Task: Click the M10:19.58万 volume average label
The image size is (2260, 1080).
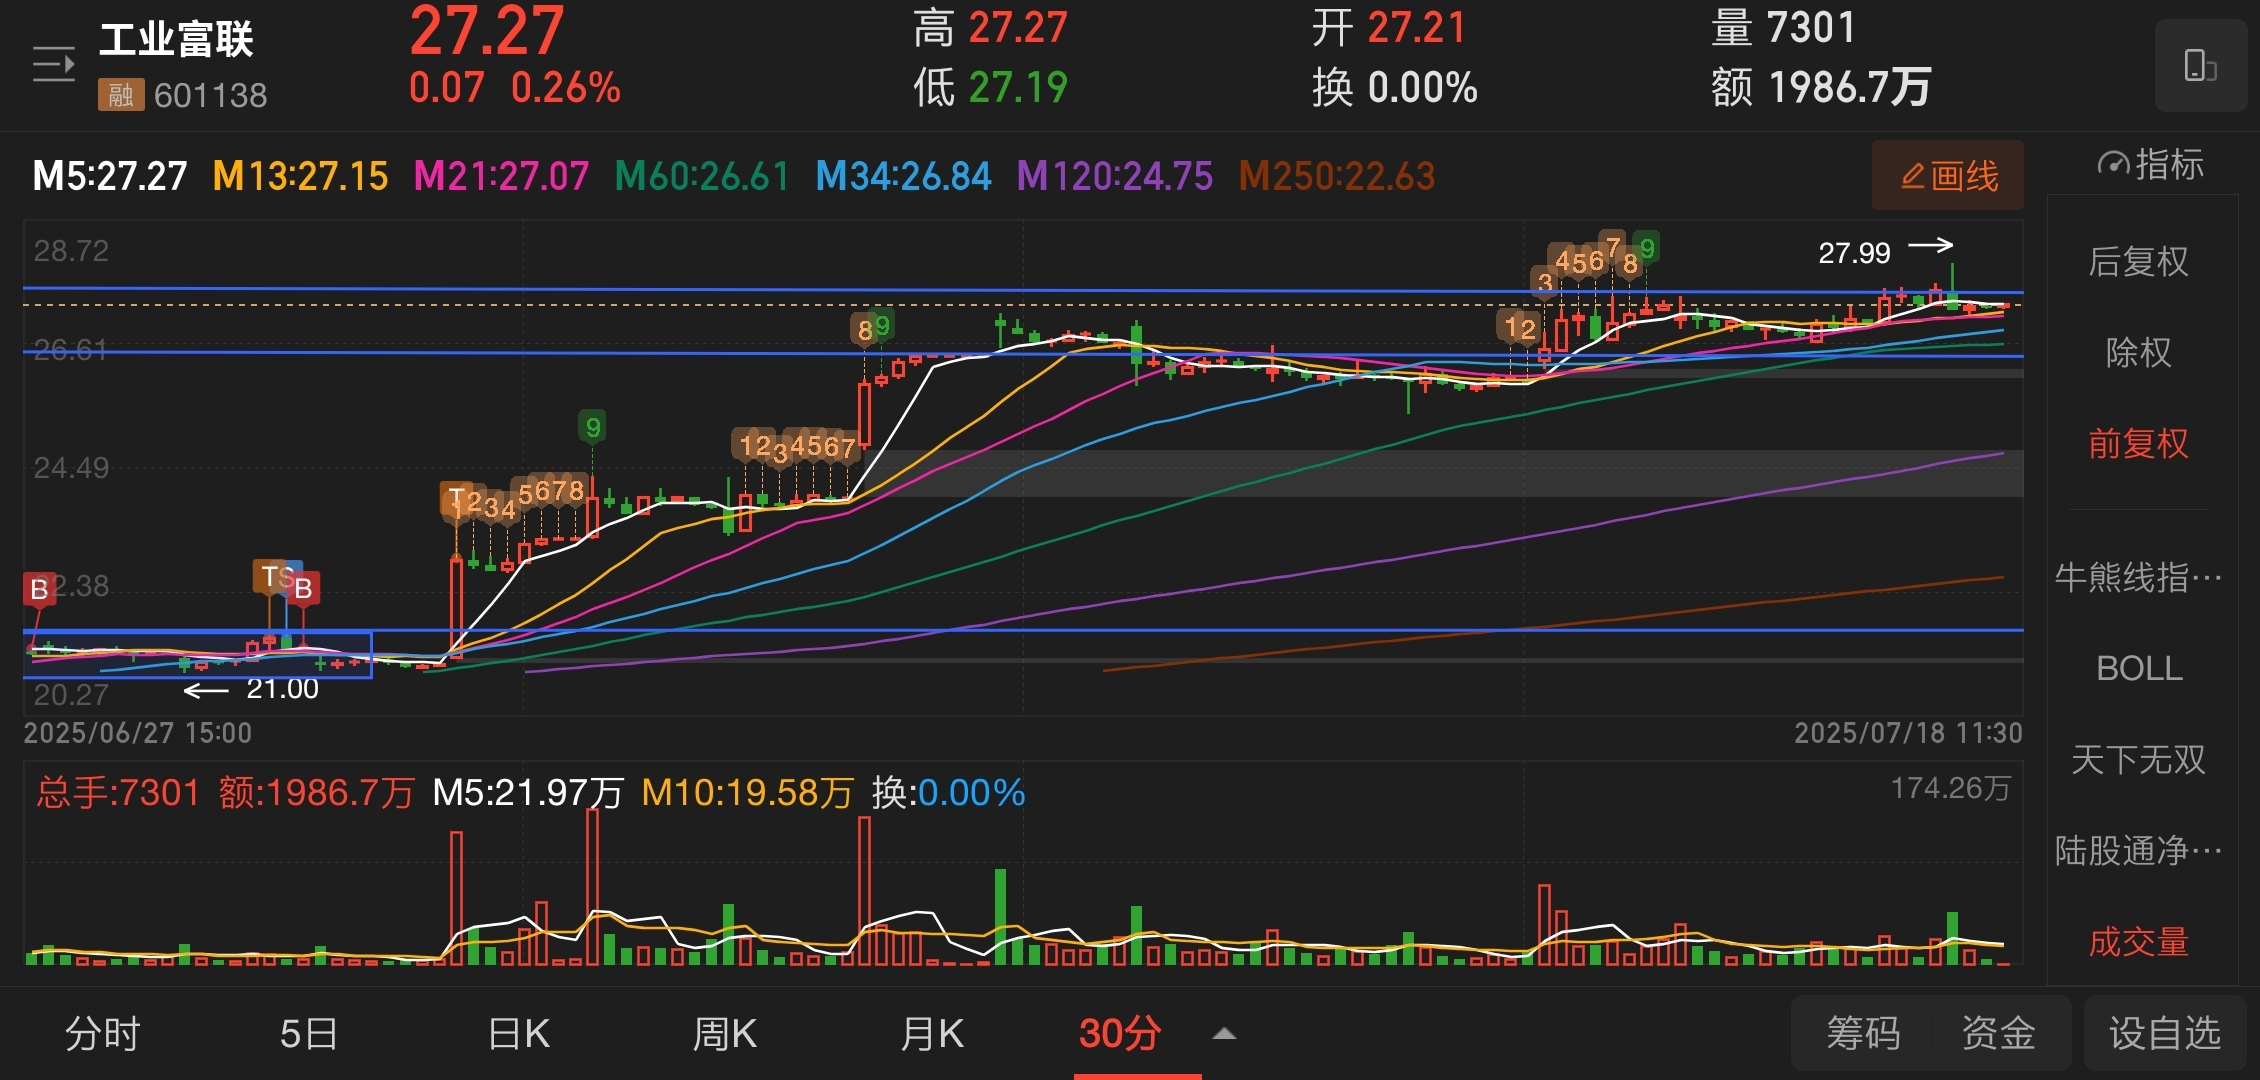Action: point(747,792)
